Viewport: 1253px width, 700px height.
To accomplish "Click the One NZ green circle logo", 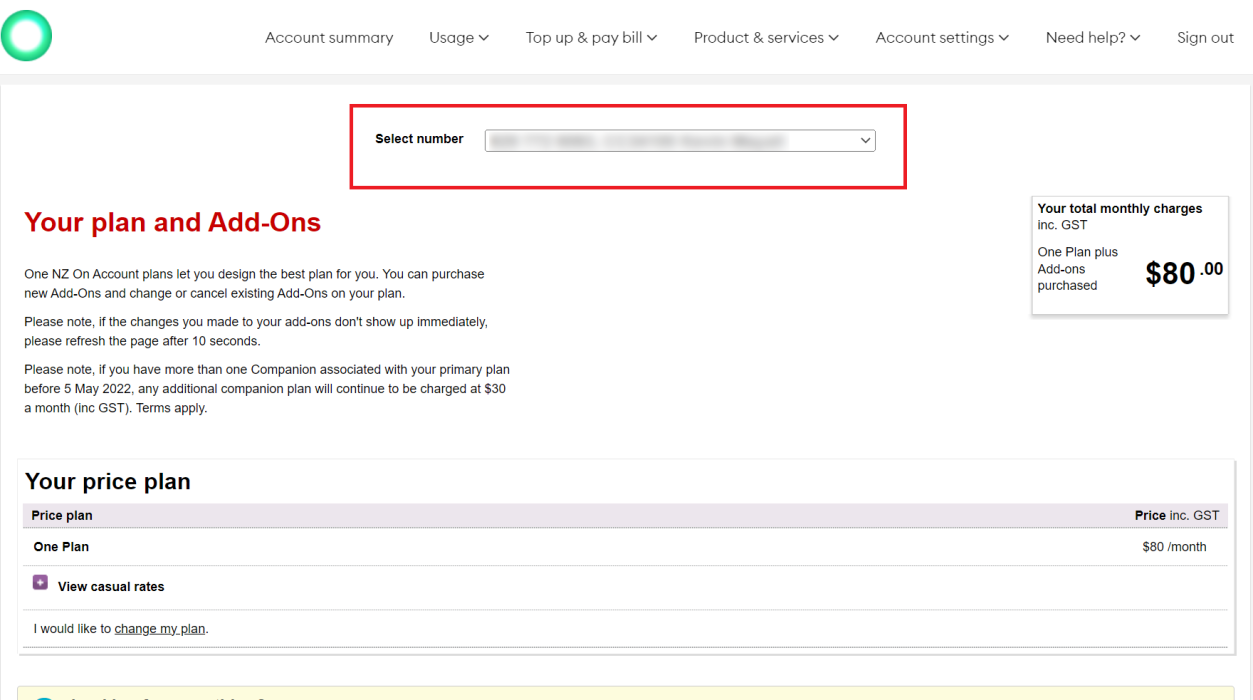I will 26,36.
